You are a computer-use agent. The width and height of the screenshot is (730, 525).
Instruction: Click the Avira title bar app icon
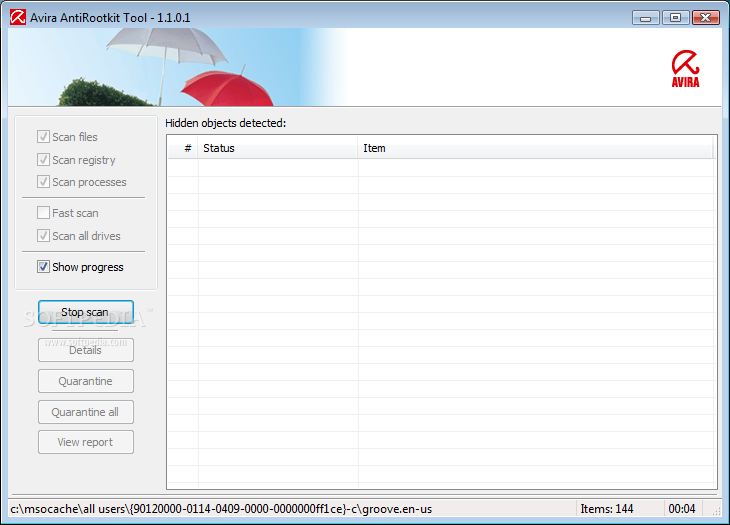(x=18, y=18)
